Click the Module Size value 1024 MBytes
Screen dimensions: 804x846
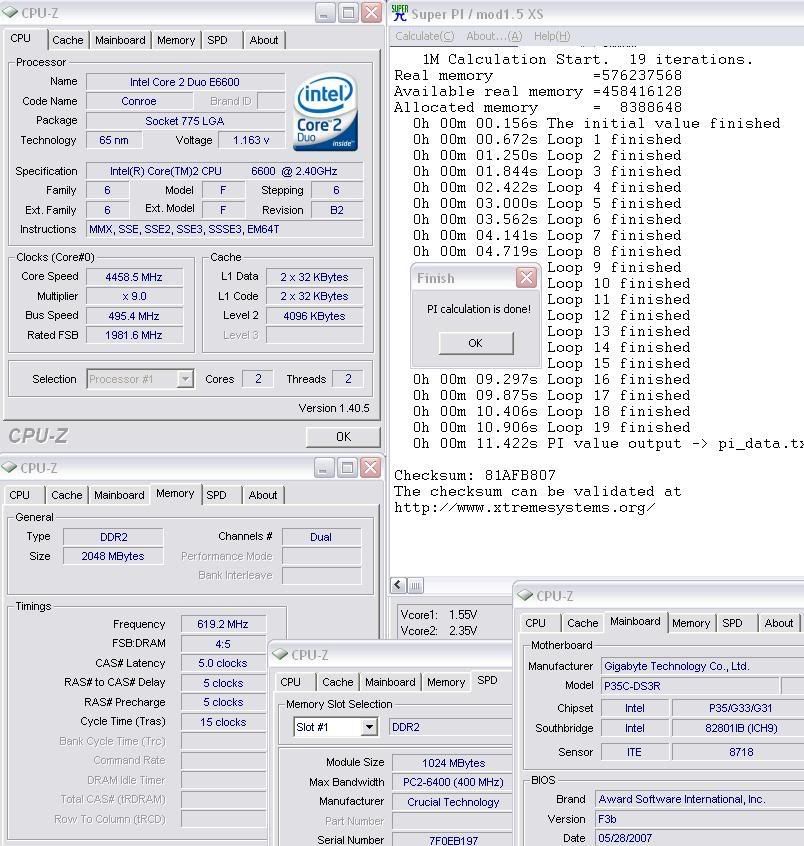[x=452, y=763]
